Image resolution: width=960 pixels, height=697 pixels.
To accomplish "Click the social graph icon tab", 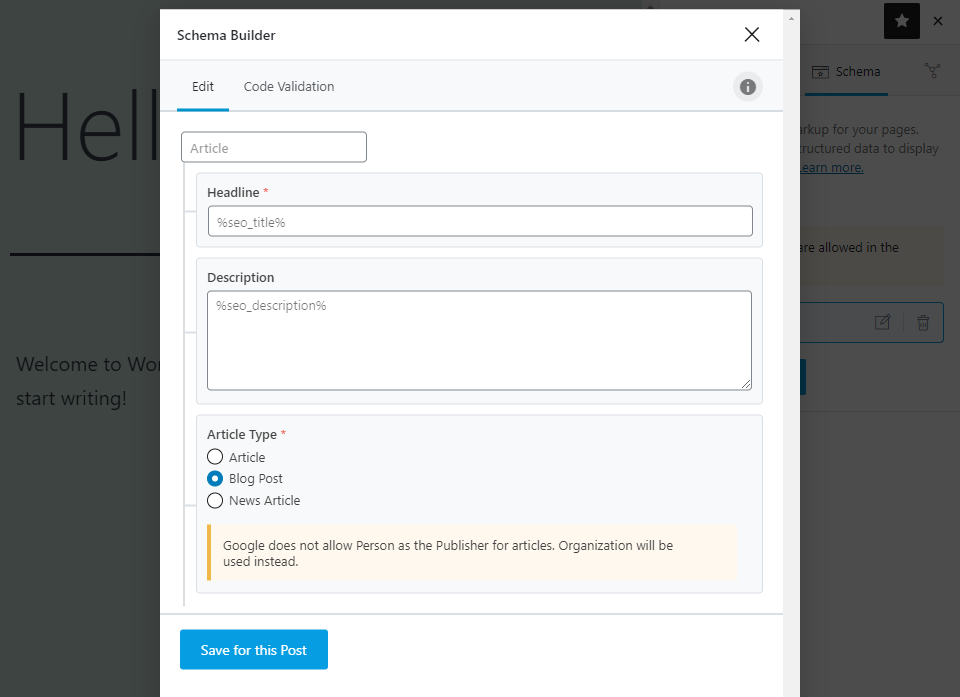I will 932,71.
